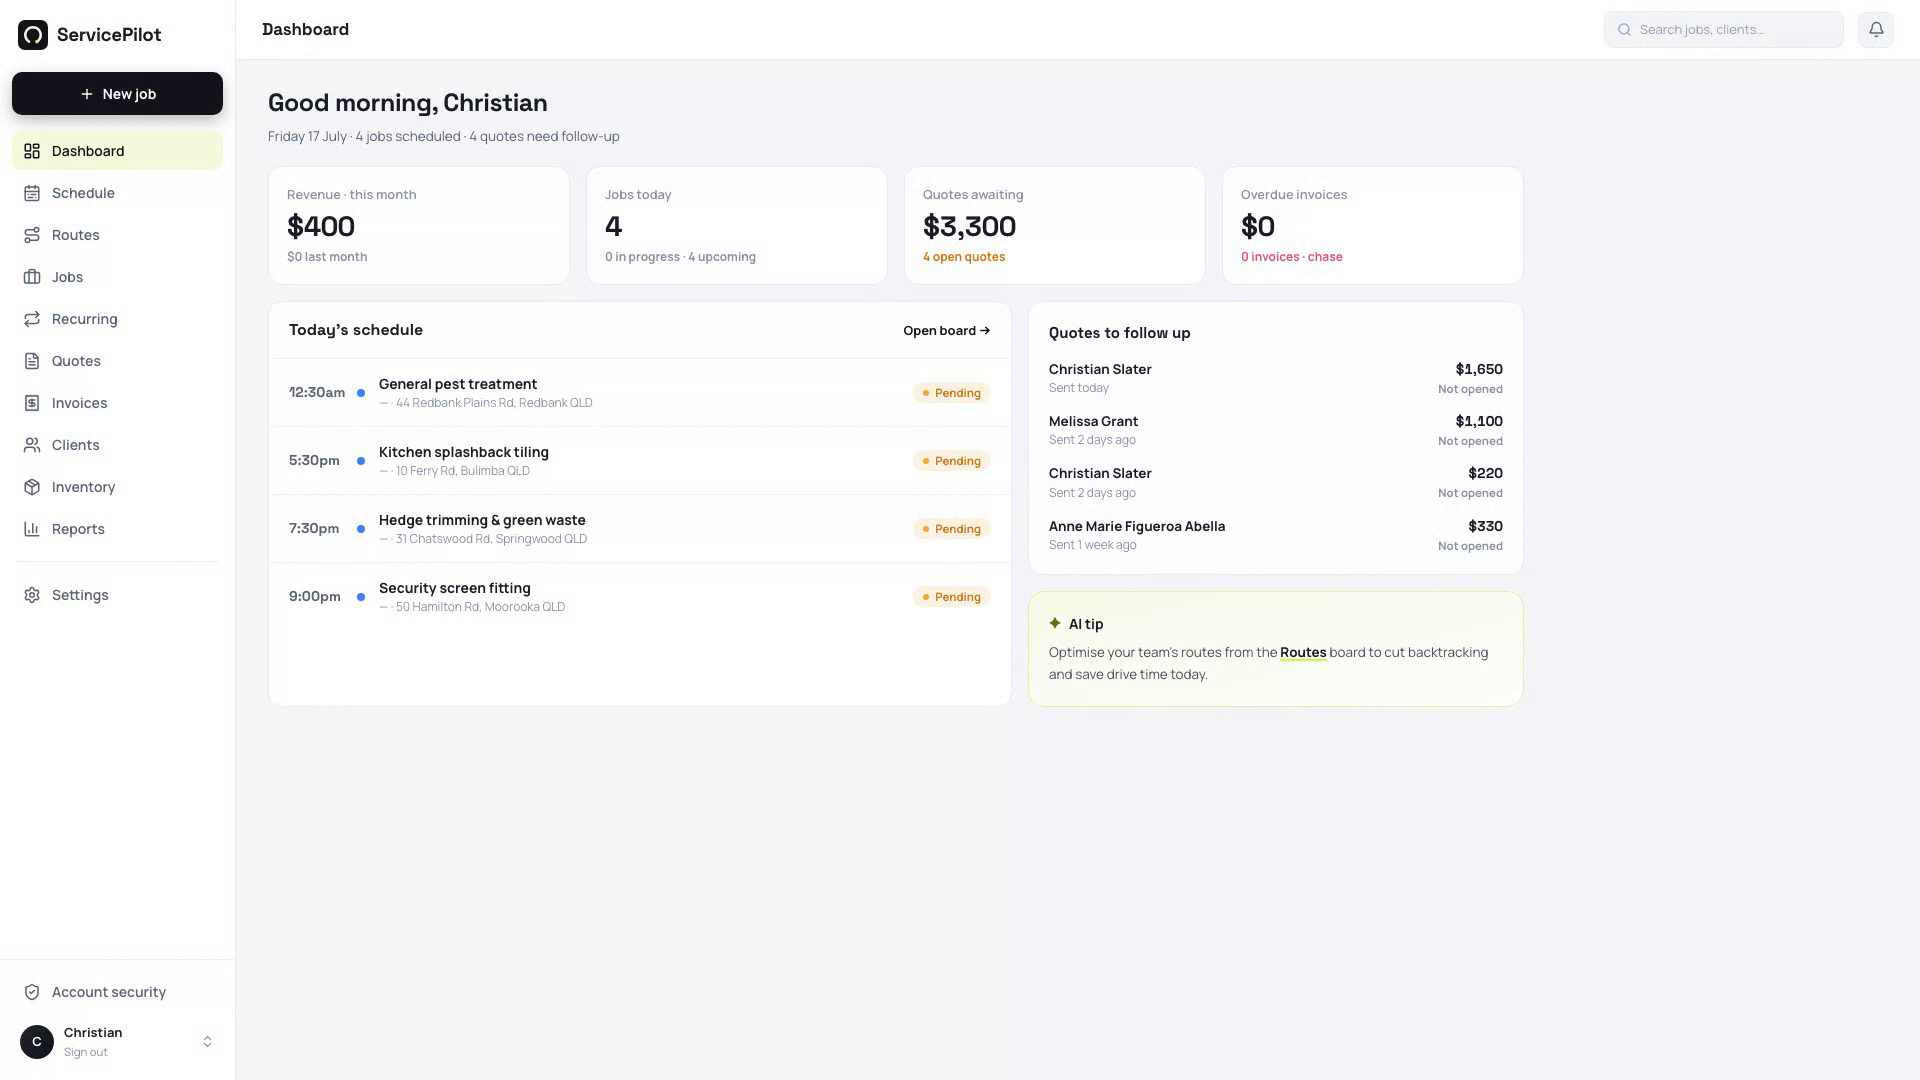The height and width of the screenshot is (1080, 1920).
Task: Open Account security page
Action: (x=117, y=992)
